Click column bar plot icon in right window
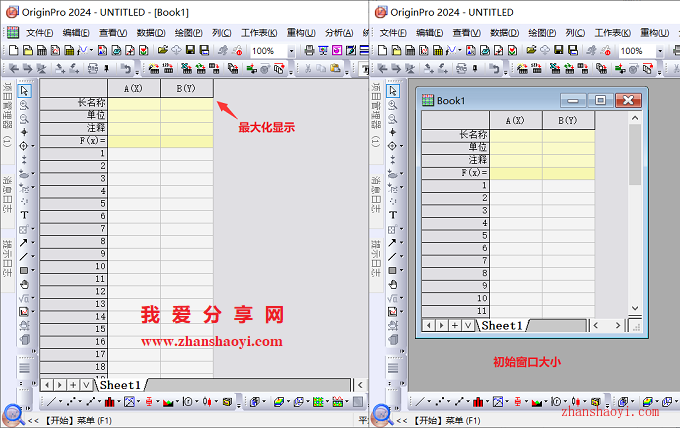 pos(478,402)
